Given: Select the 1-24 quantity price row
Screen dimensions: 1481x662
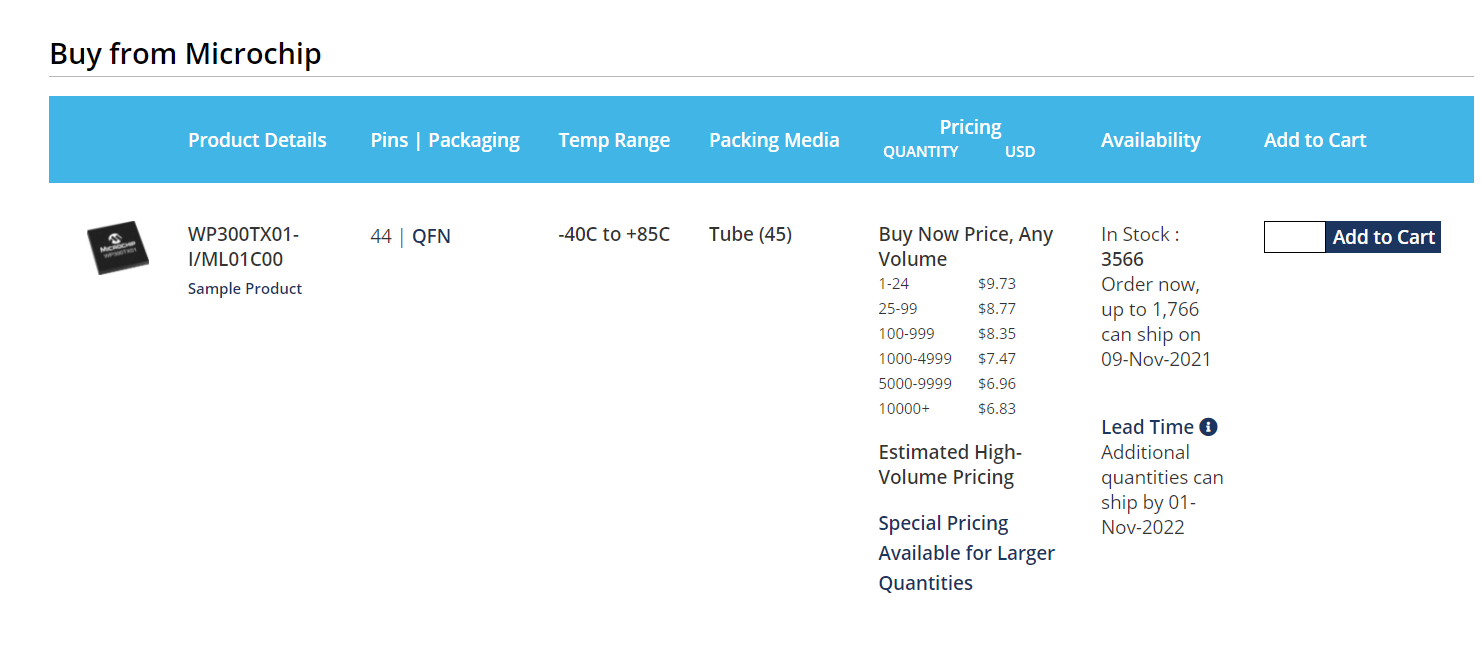Looking at the screenshot, I should coord(947,284).
